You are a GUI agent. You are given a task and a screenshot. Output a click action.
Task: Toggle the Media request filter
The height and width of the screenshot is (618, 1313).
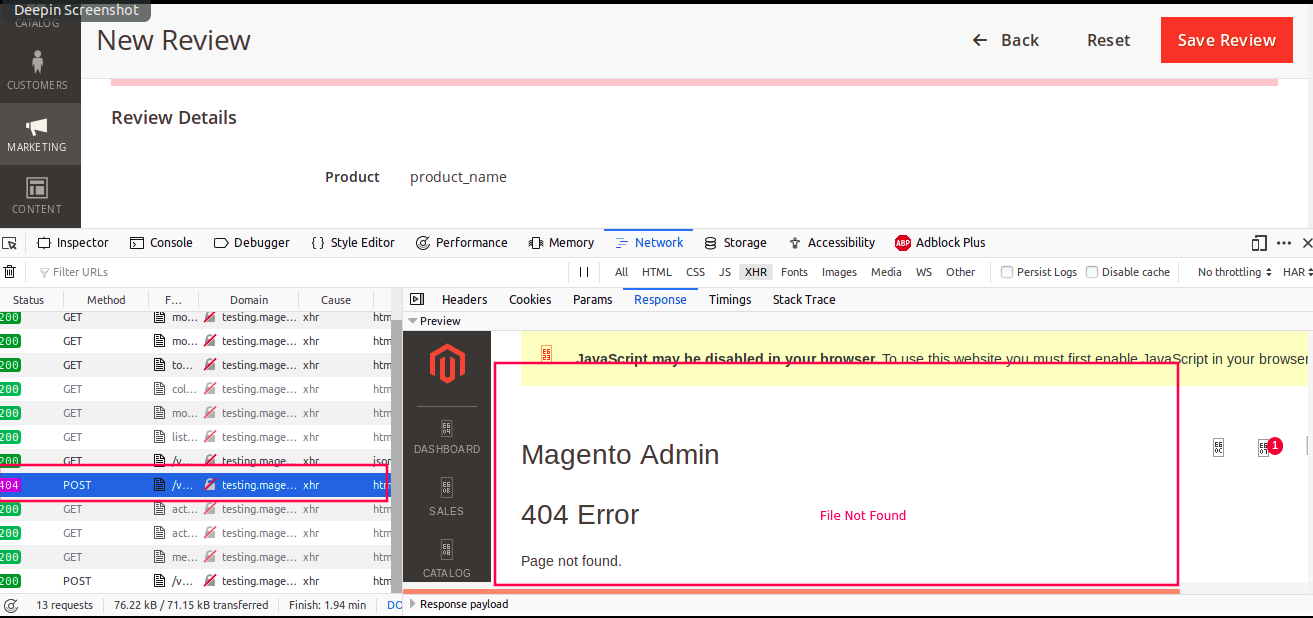coord(886,272)
